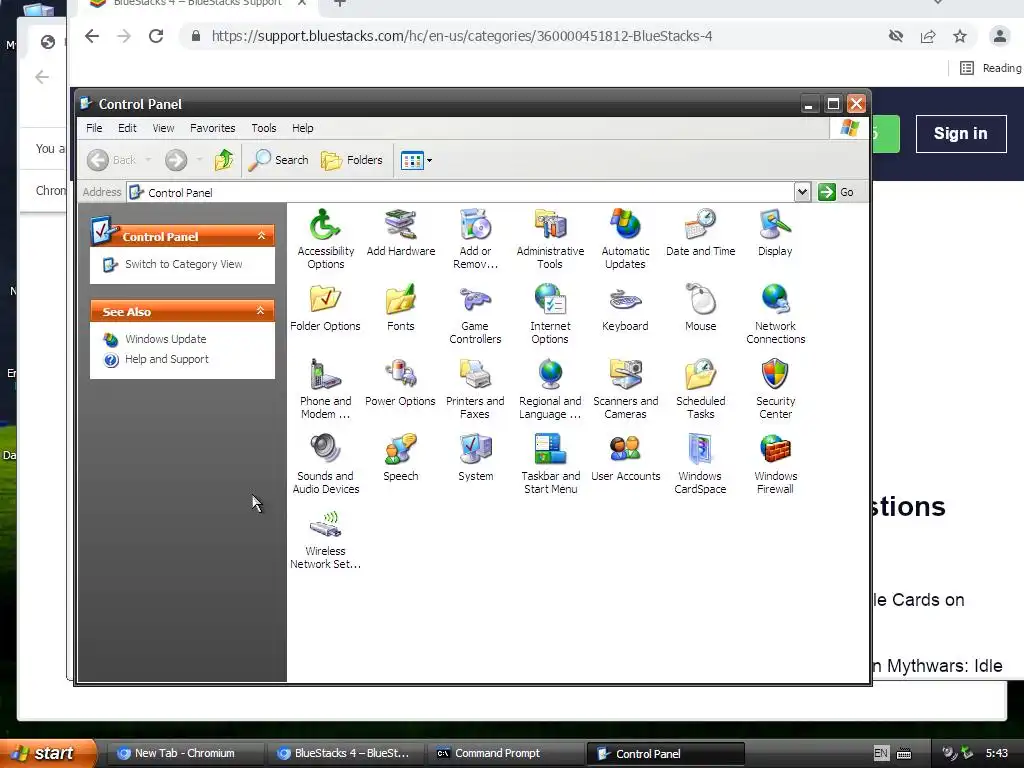Click the Up folder toolbar button
This screenshot has width=1024, height=768.
coord(224,160)
